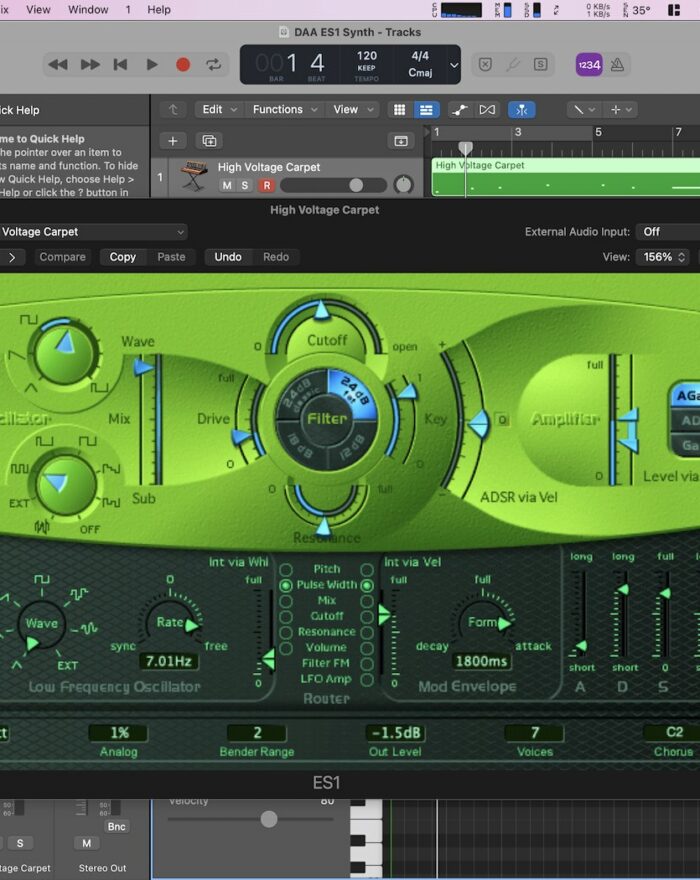Click the Redo button
Screen dimensions: 700x880
pos(276,257)
